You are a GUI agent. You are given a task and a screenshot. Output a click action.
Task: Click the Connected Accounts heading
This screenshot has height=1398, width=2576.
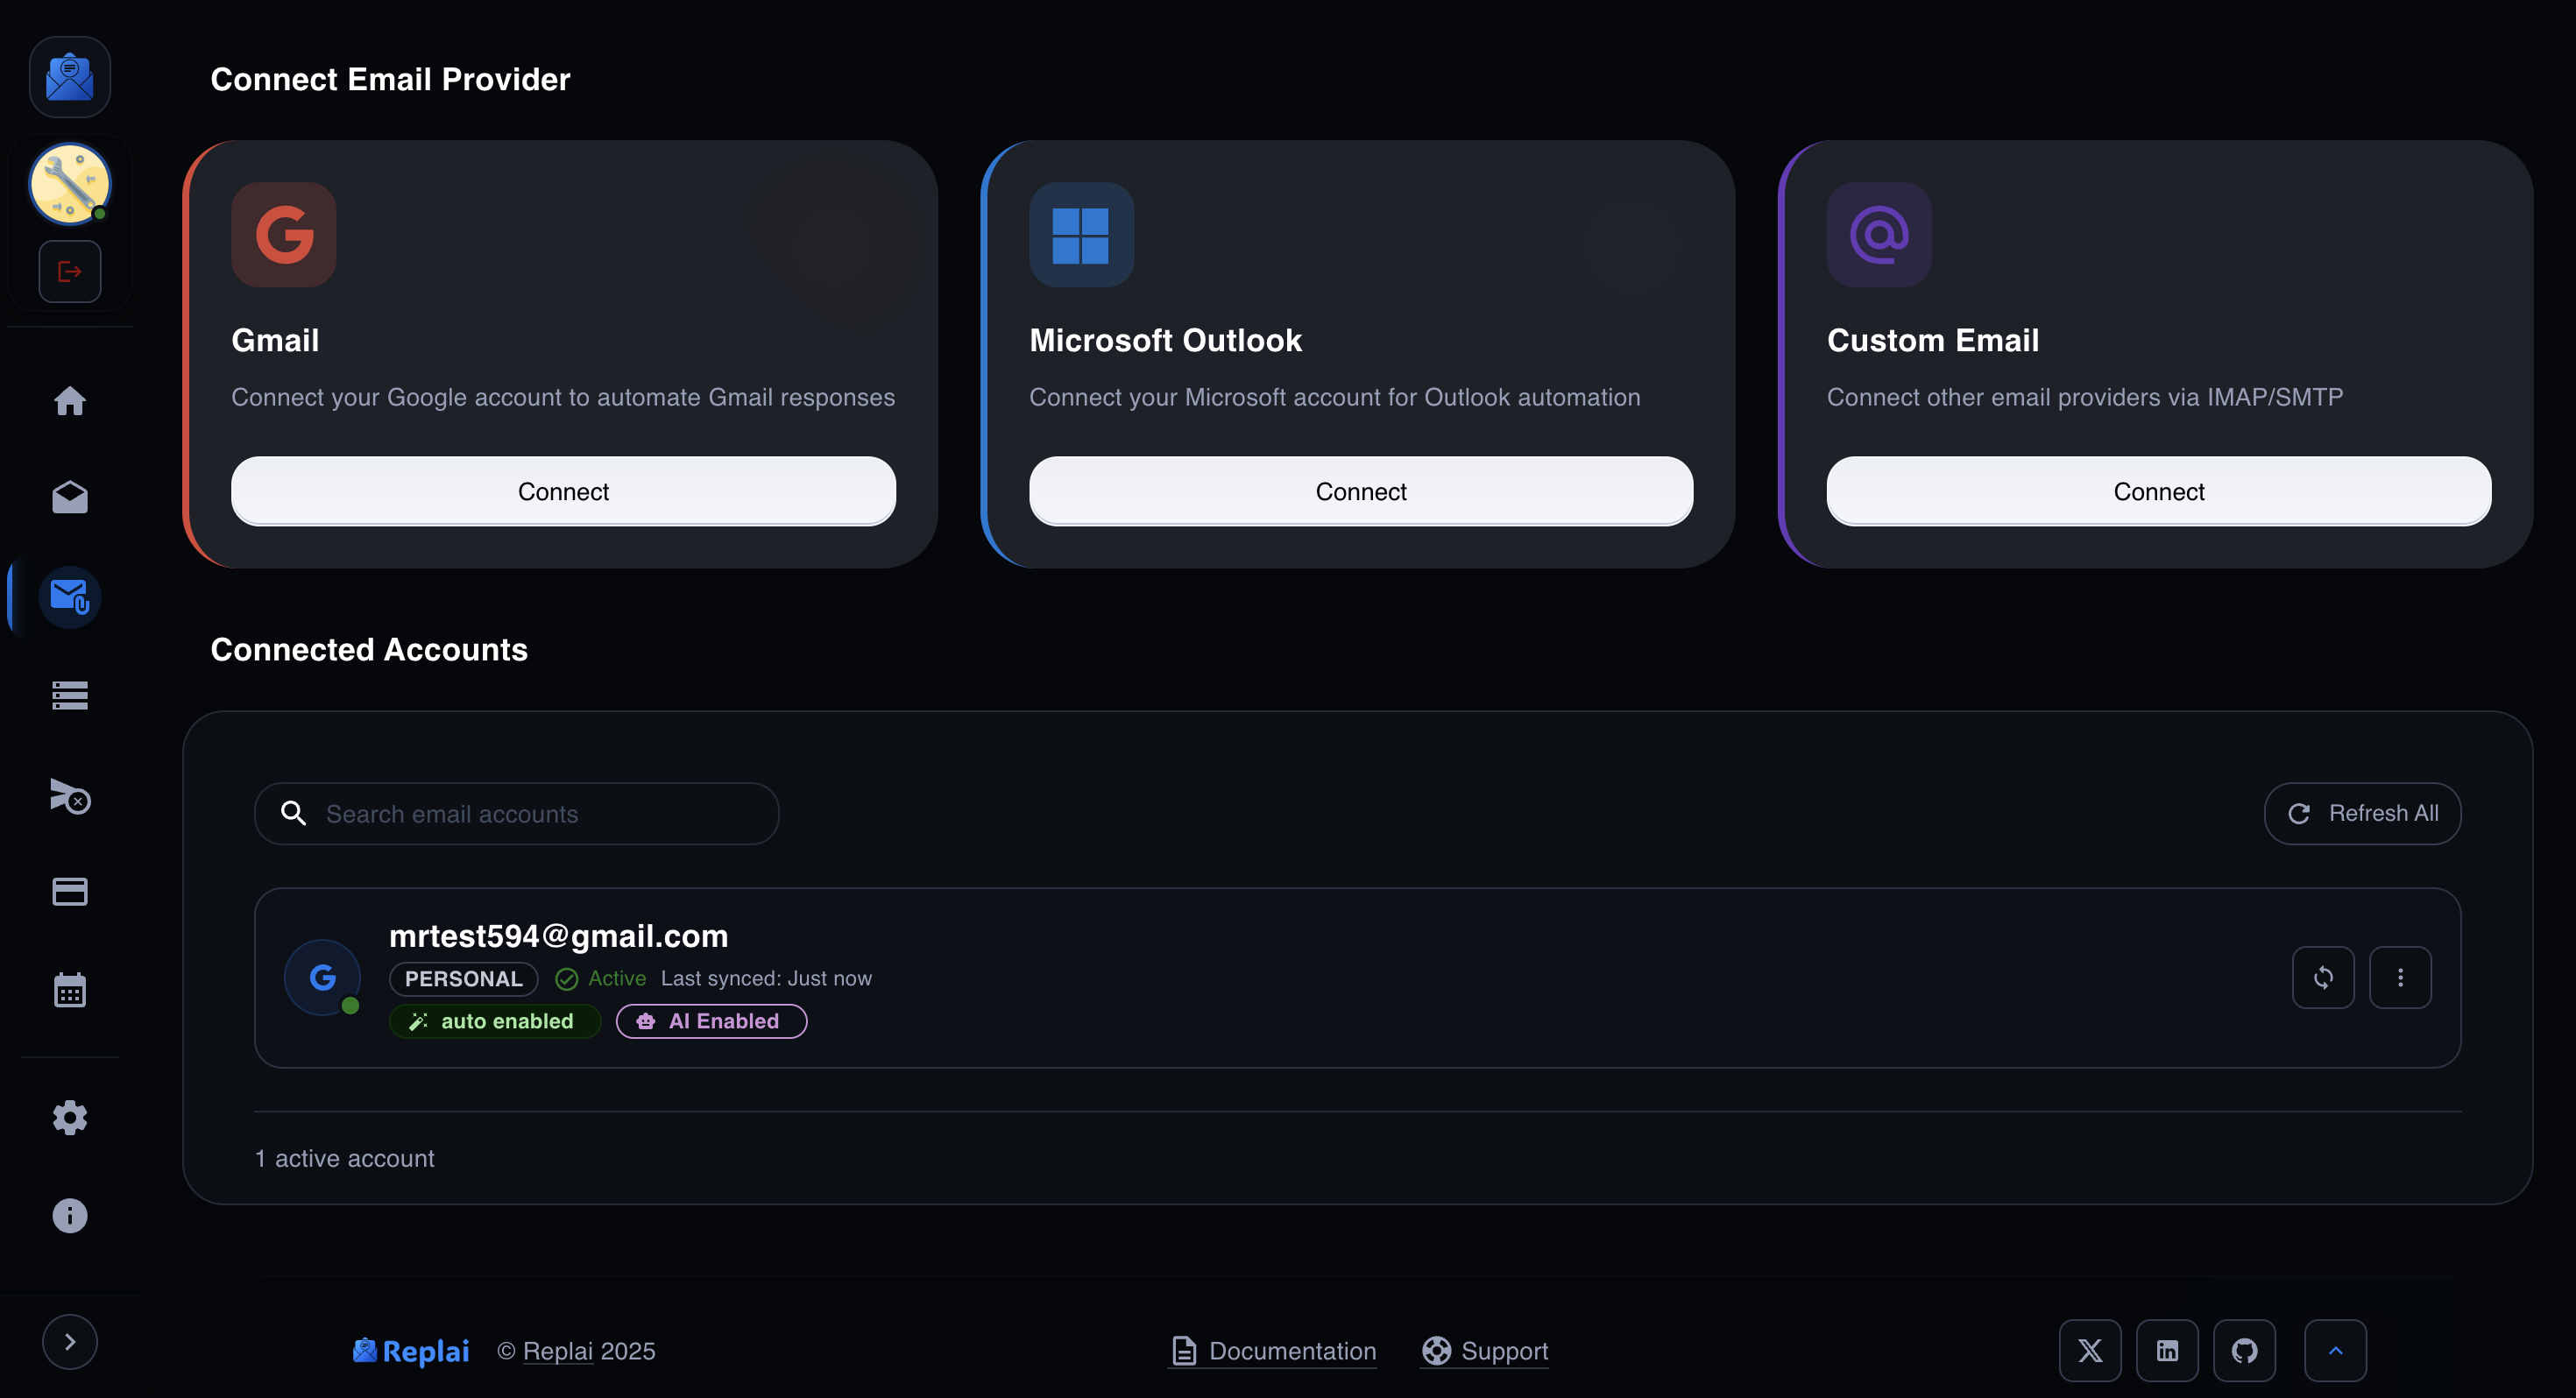point(369,649)
